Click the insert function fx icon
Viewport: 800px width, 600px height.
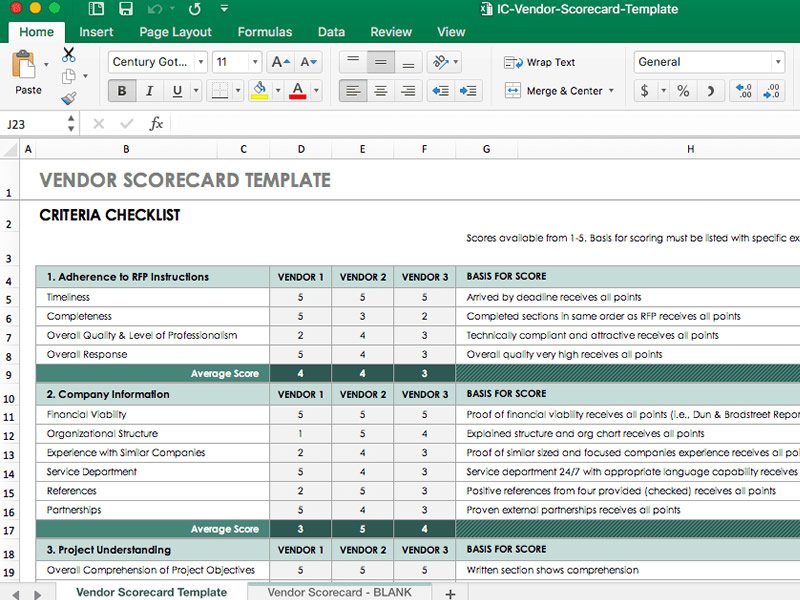pos(156,124)
